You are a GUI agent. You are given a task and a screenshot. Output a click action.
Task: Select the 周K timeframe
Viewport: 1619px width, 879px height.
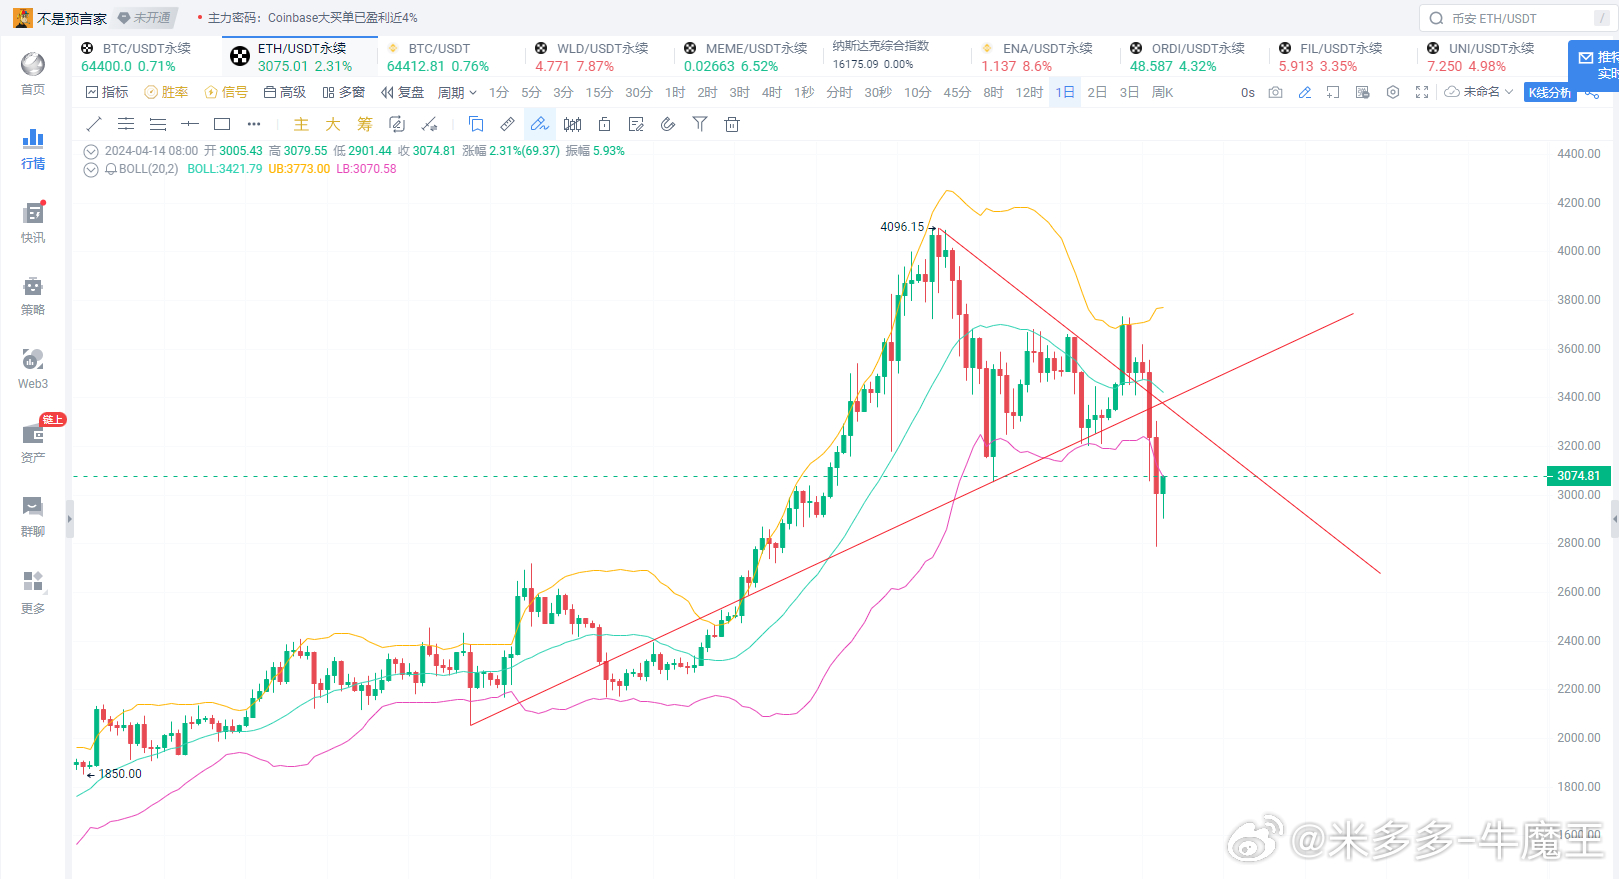click(x=1162, y=92)
